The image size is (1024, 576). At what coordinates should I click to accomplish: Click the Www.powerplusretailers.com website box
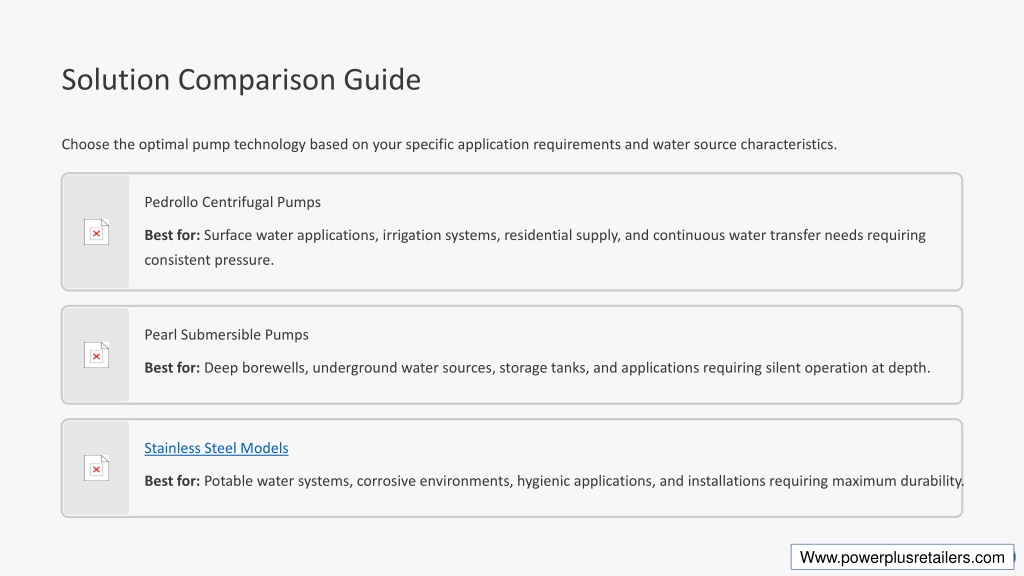point(902,557)
